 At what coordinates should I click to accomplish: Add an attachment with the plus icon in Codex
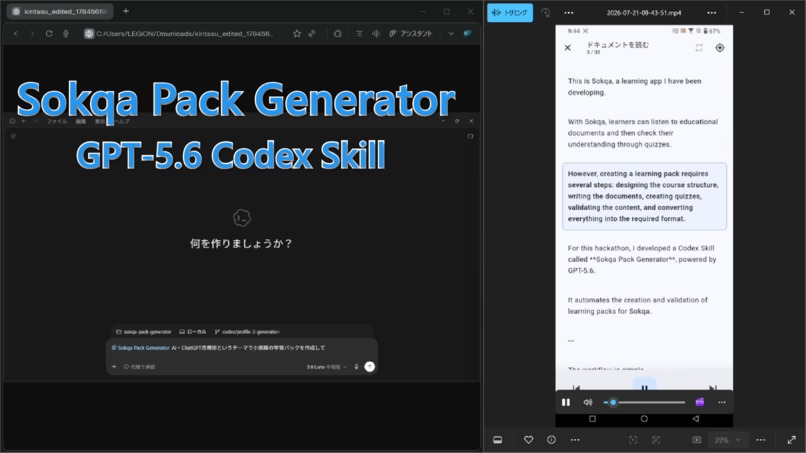[x=114, y=367]
